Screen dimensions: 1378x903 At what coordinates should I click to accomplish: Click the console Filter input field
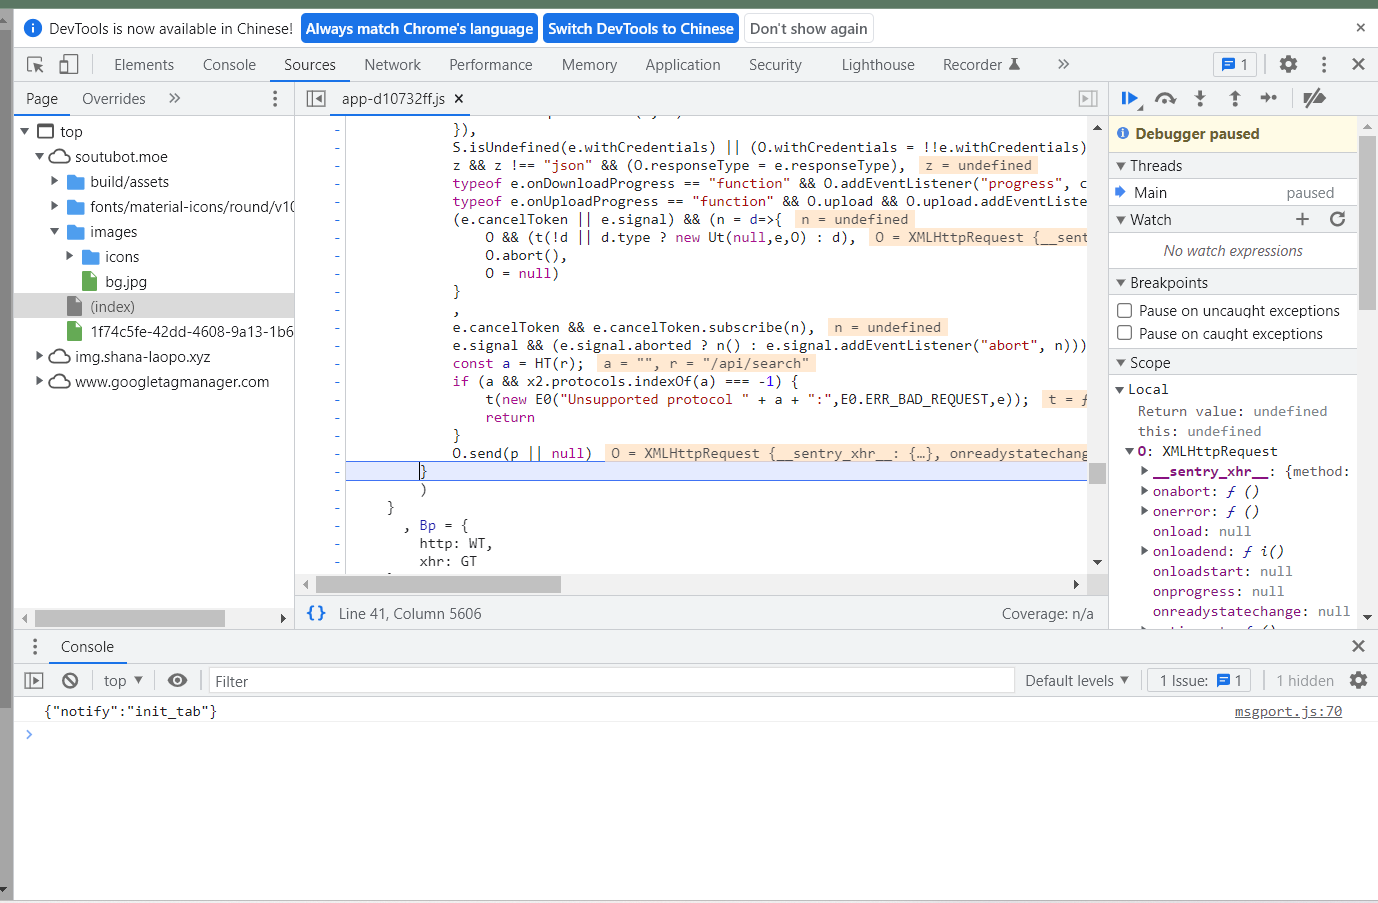click(611, 681)
